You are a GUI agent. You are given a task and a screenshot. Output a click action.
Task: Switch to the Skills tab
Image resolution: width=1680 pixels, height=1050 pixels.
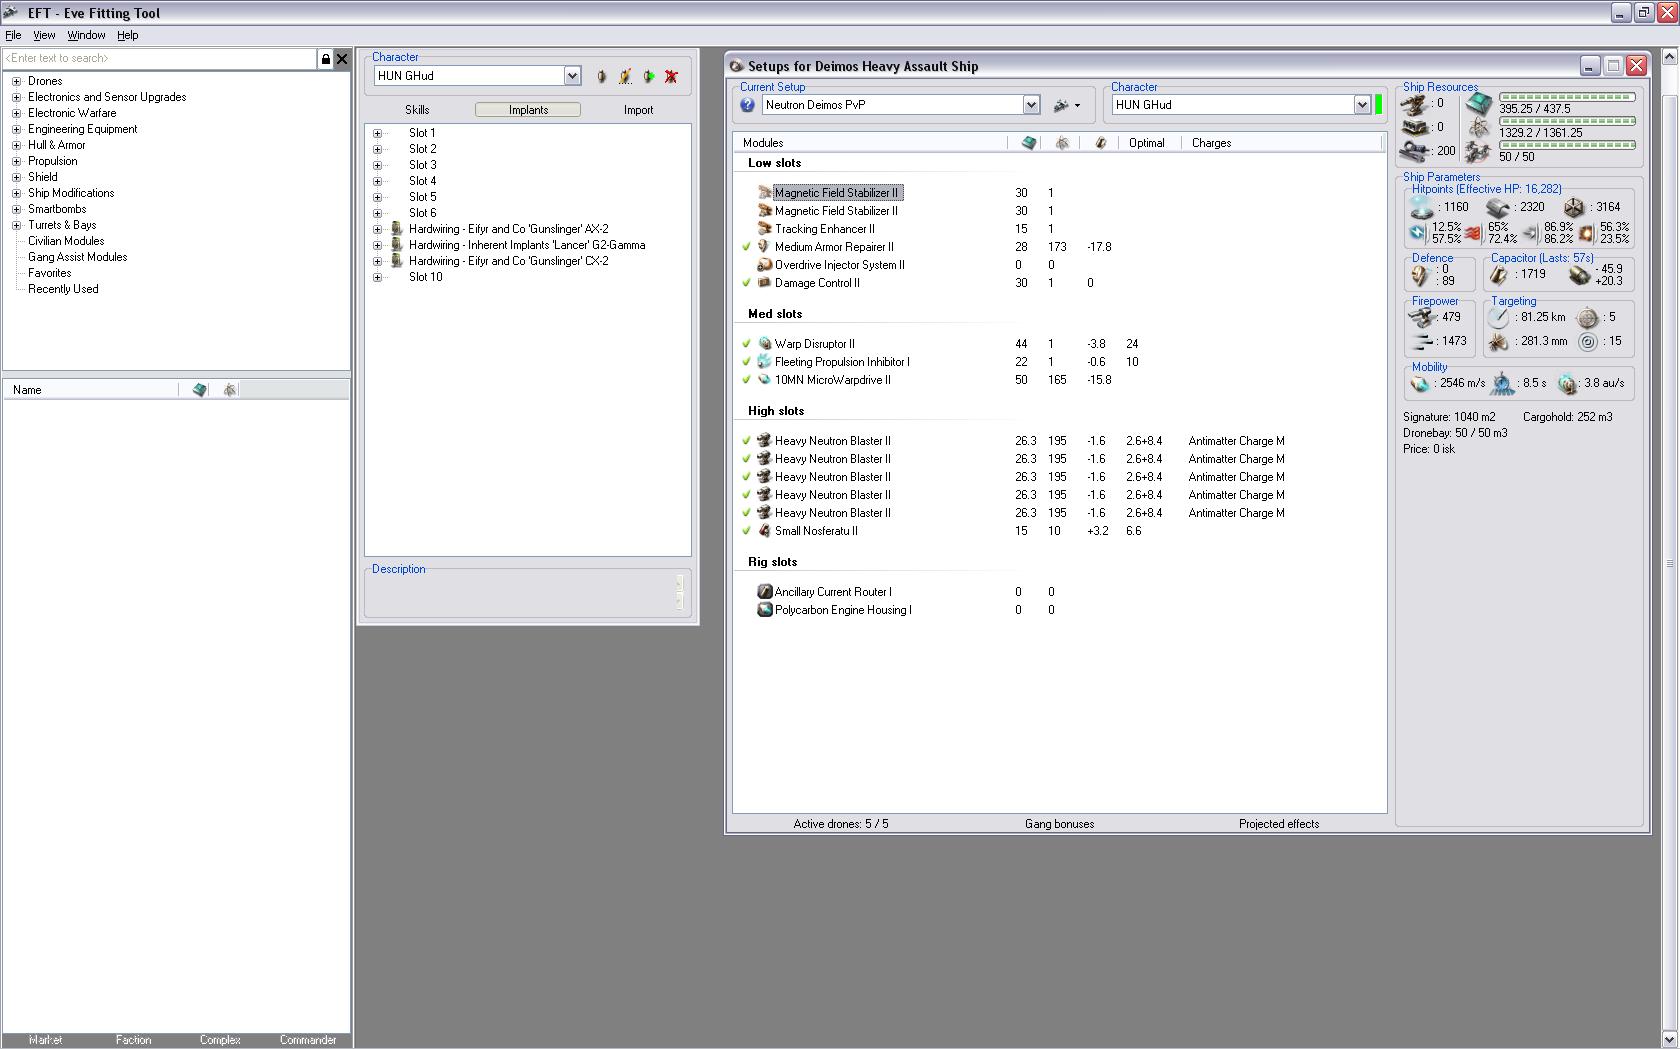click(417, 110)
